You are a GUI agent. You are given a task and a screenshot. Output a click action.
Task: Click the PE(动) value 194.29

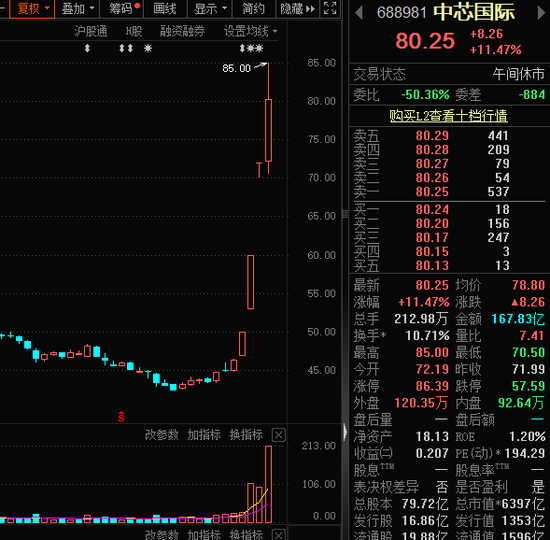pos(524,454)
